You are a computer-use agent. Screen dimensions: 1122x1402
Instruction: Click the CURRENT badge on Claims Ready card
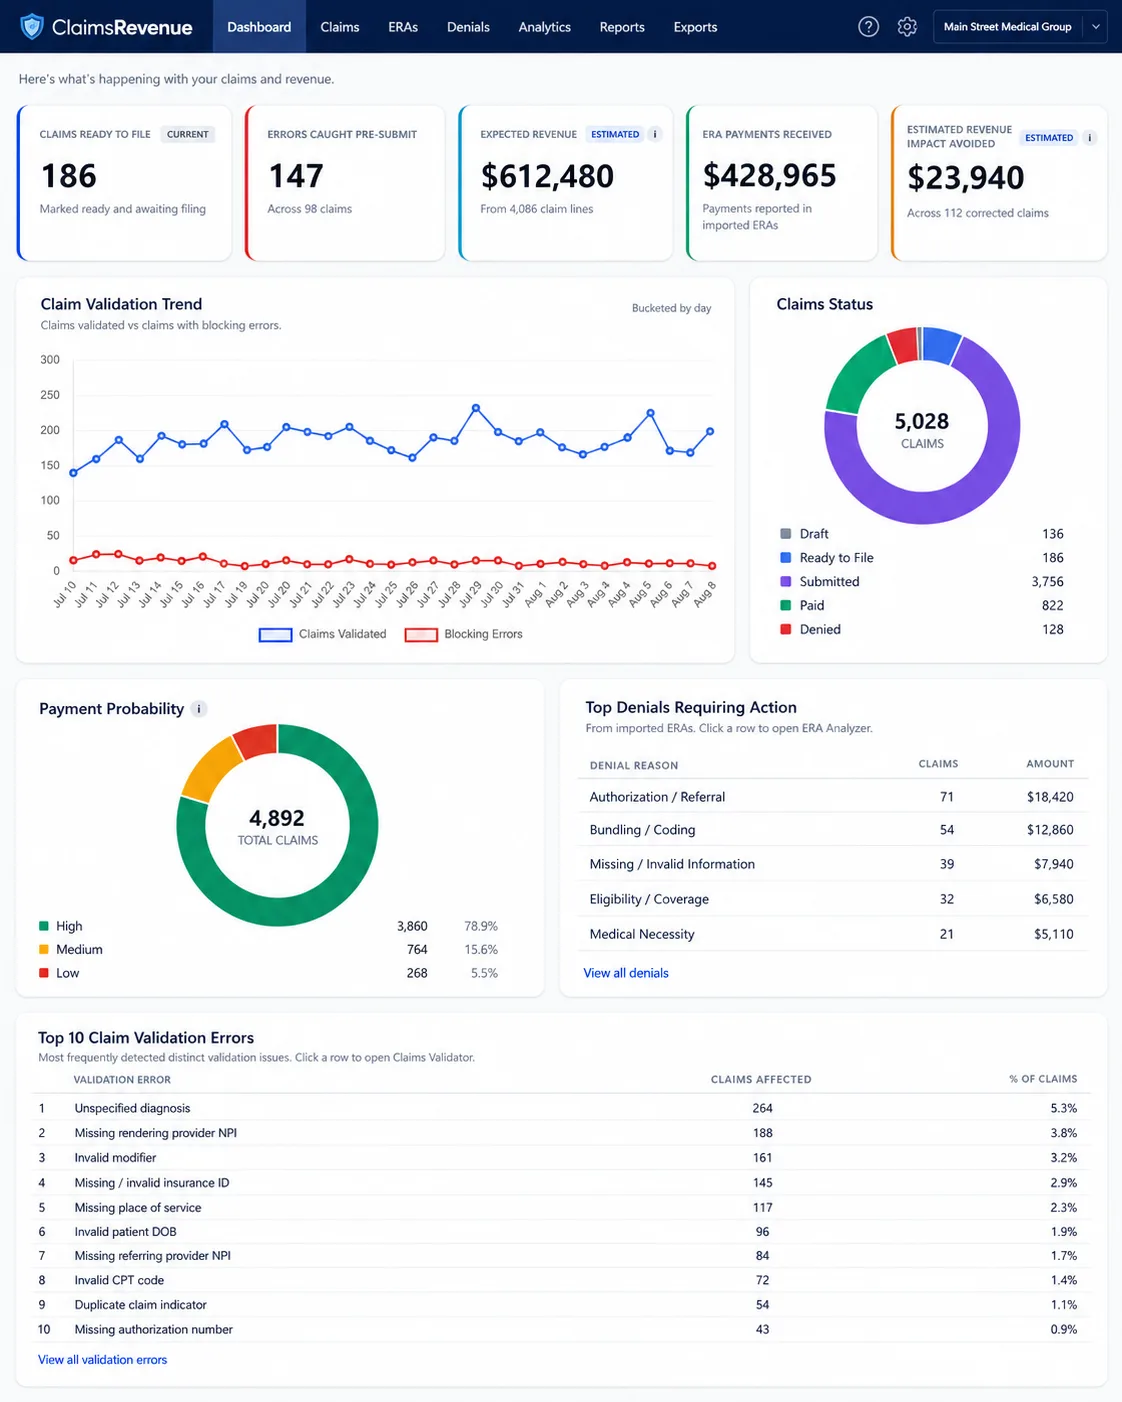point(188,134)
